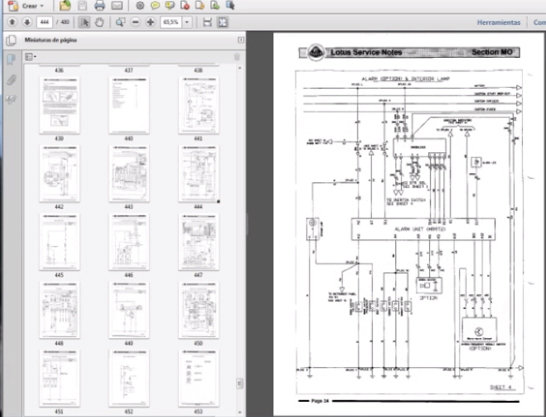Click the page icon with green badge

(215, 6)
